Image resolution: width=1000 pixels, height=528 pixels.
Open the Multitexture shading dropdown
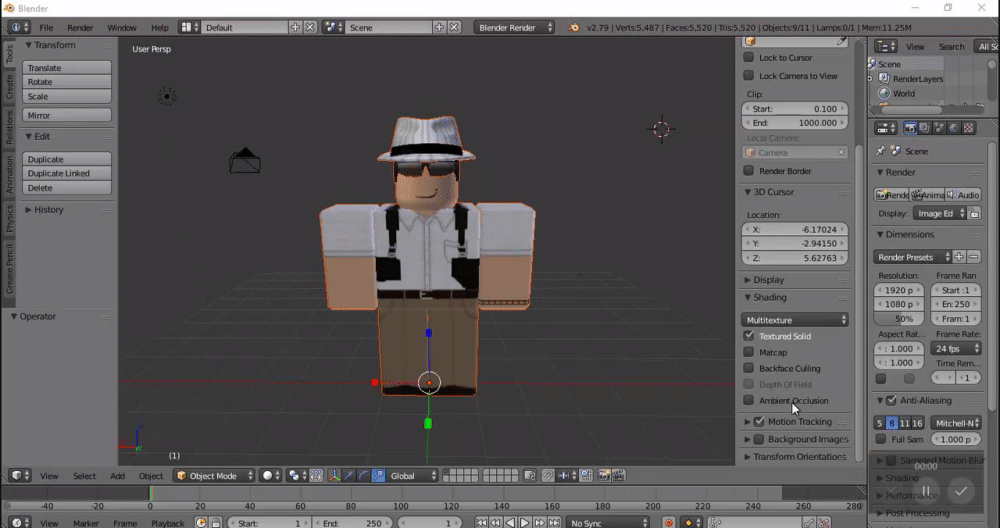tap(795, 320)
